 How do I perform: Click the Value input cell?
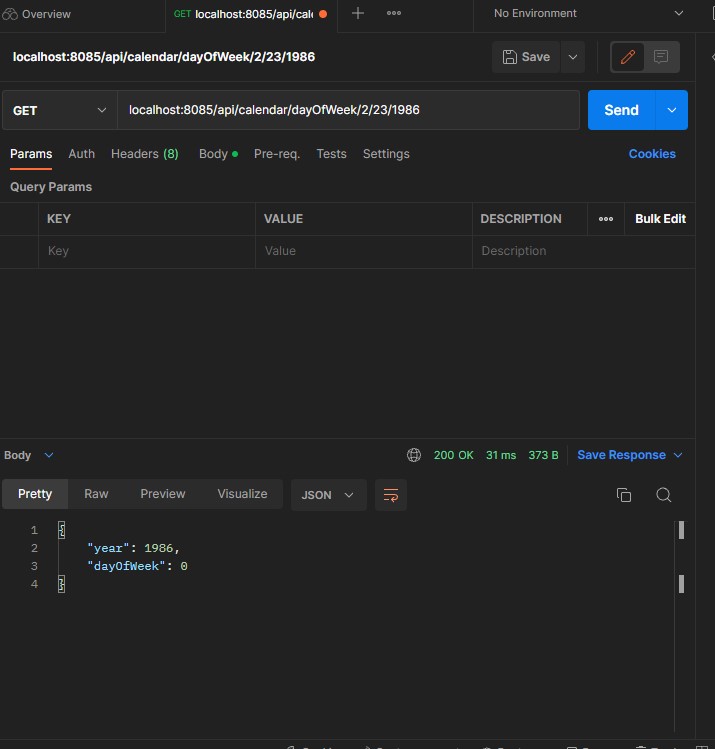tap(363, 251)
